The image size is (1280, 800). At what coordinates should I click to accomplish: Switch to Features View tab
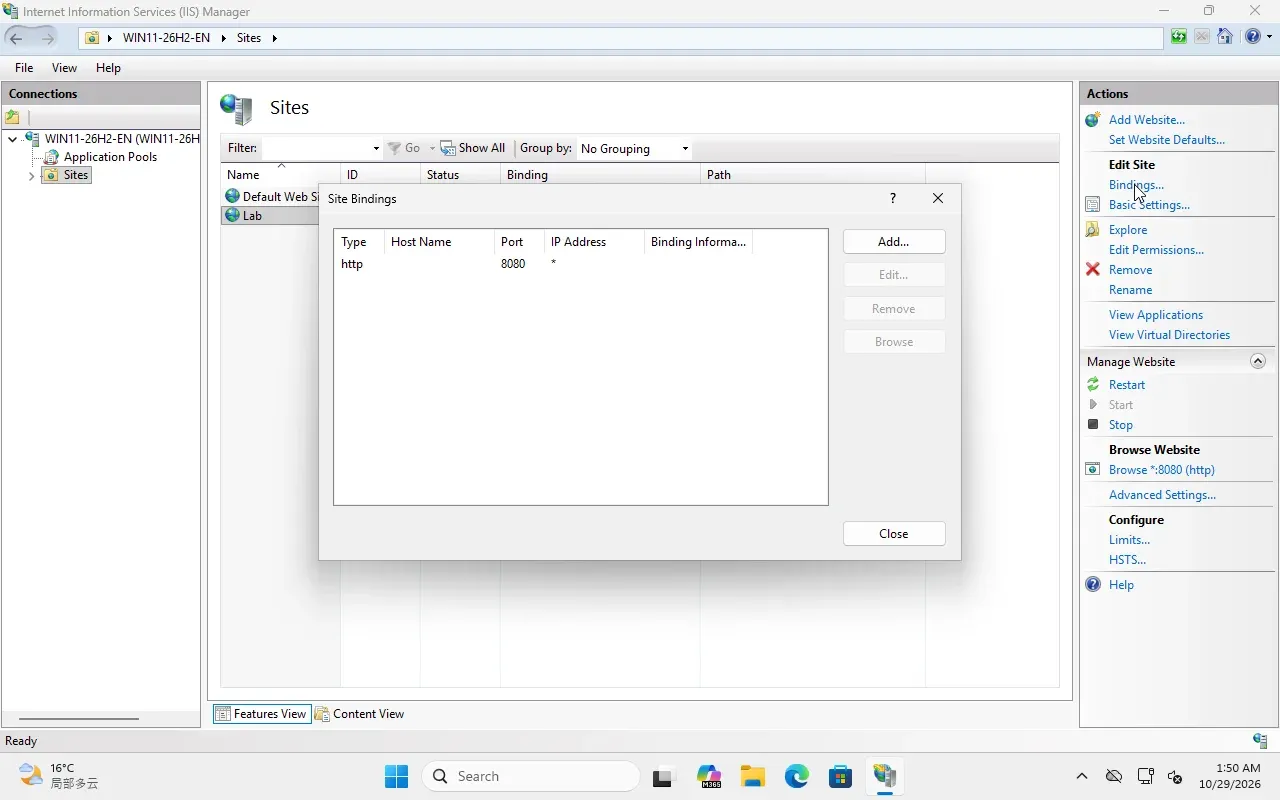pos(260,714)
